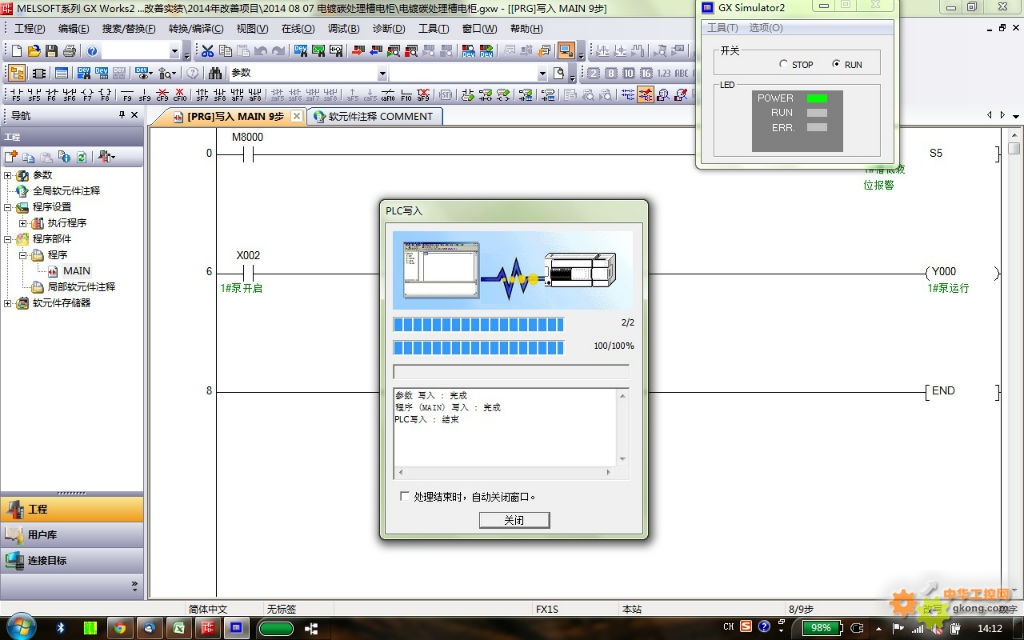
Task: Open 工具(T) menu in GX Simulator2
Action: tap(722, 27)
